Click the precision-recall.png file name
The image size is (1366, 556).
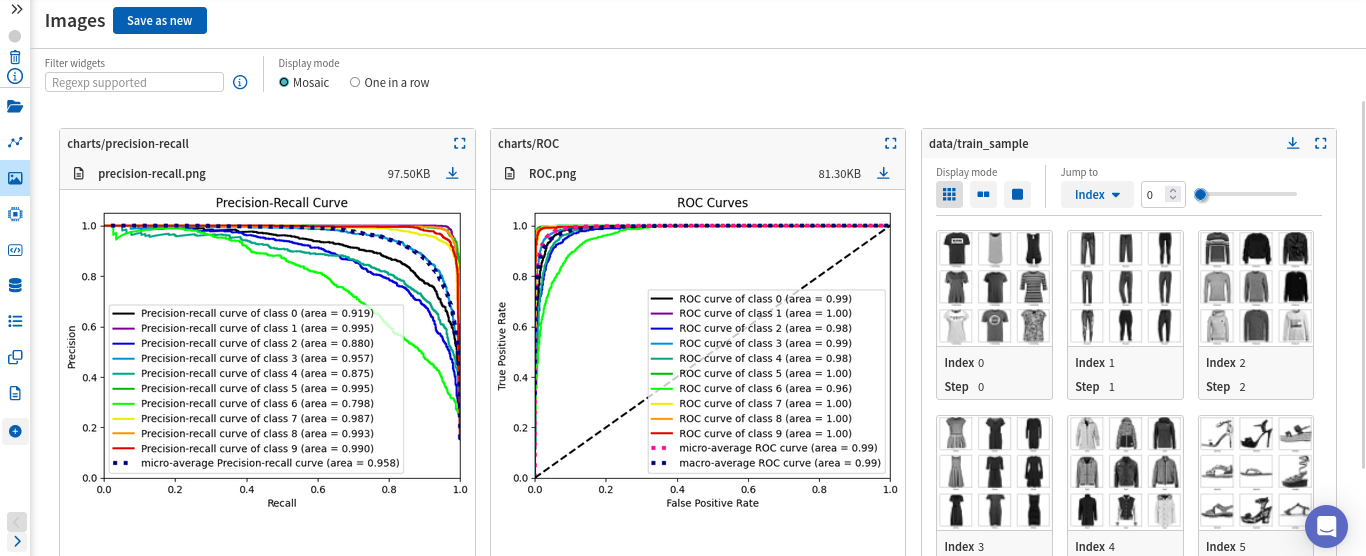[152, 173]
